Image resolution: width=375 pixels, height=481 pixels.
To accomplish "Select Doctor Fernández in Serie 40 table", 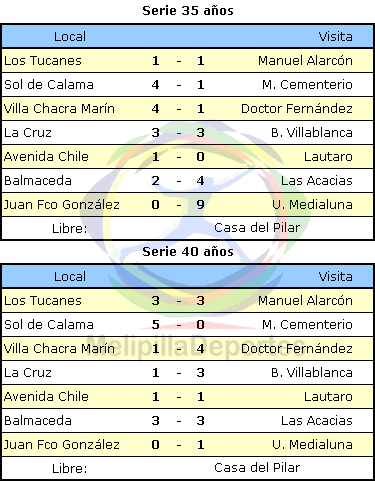I will pyautogui.click(x=297, y=349).
